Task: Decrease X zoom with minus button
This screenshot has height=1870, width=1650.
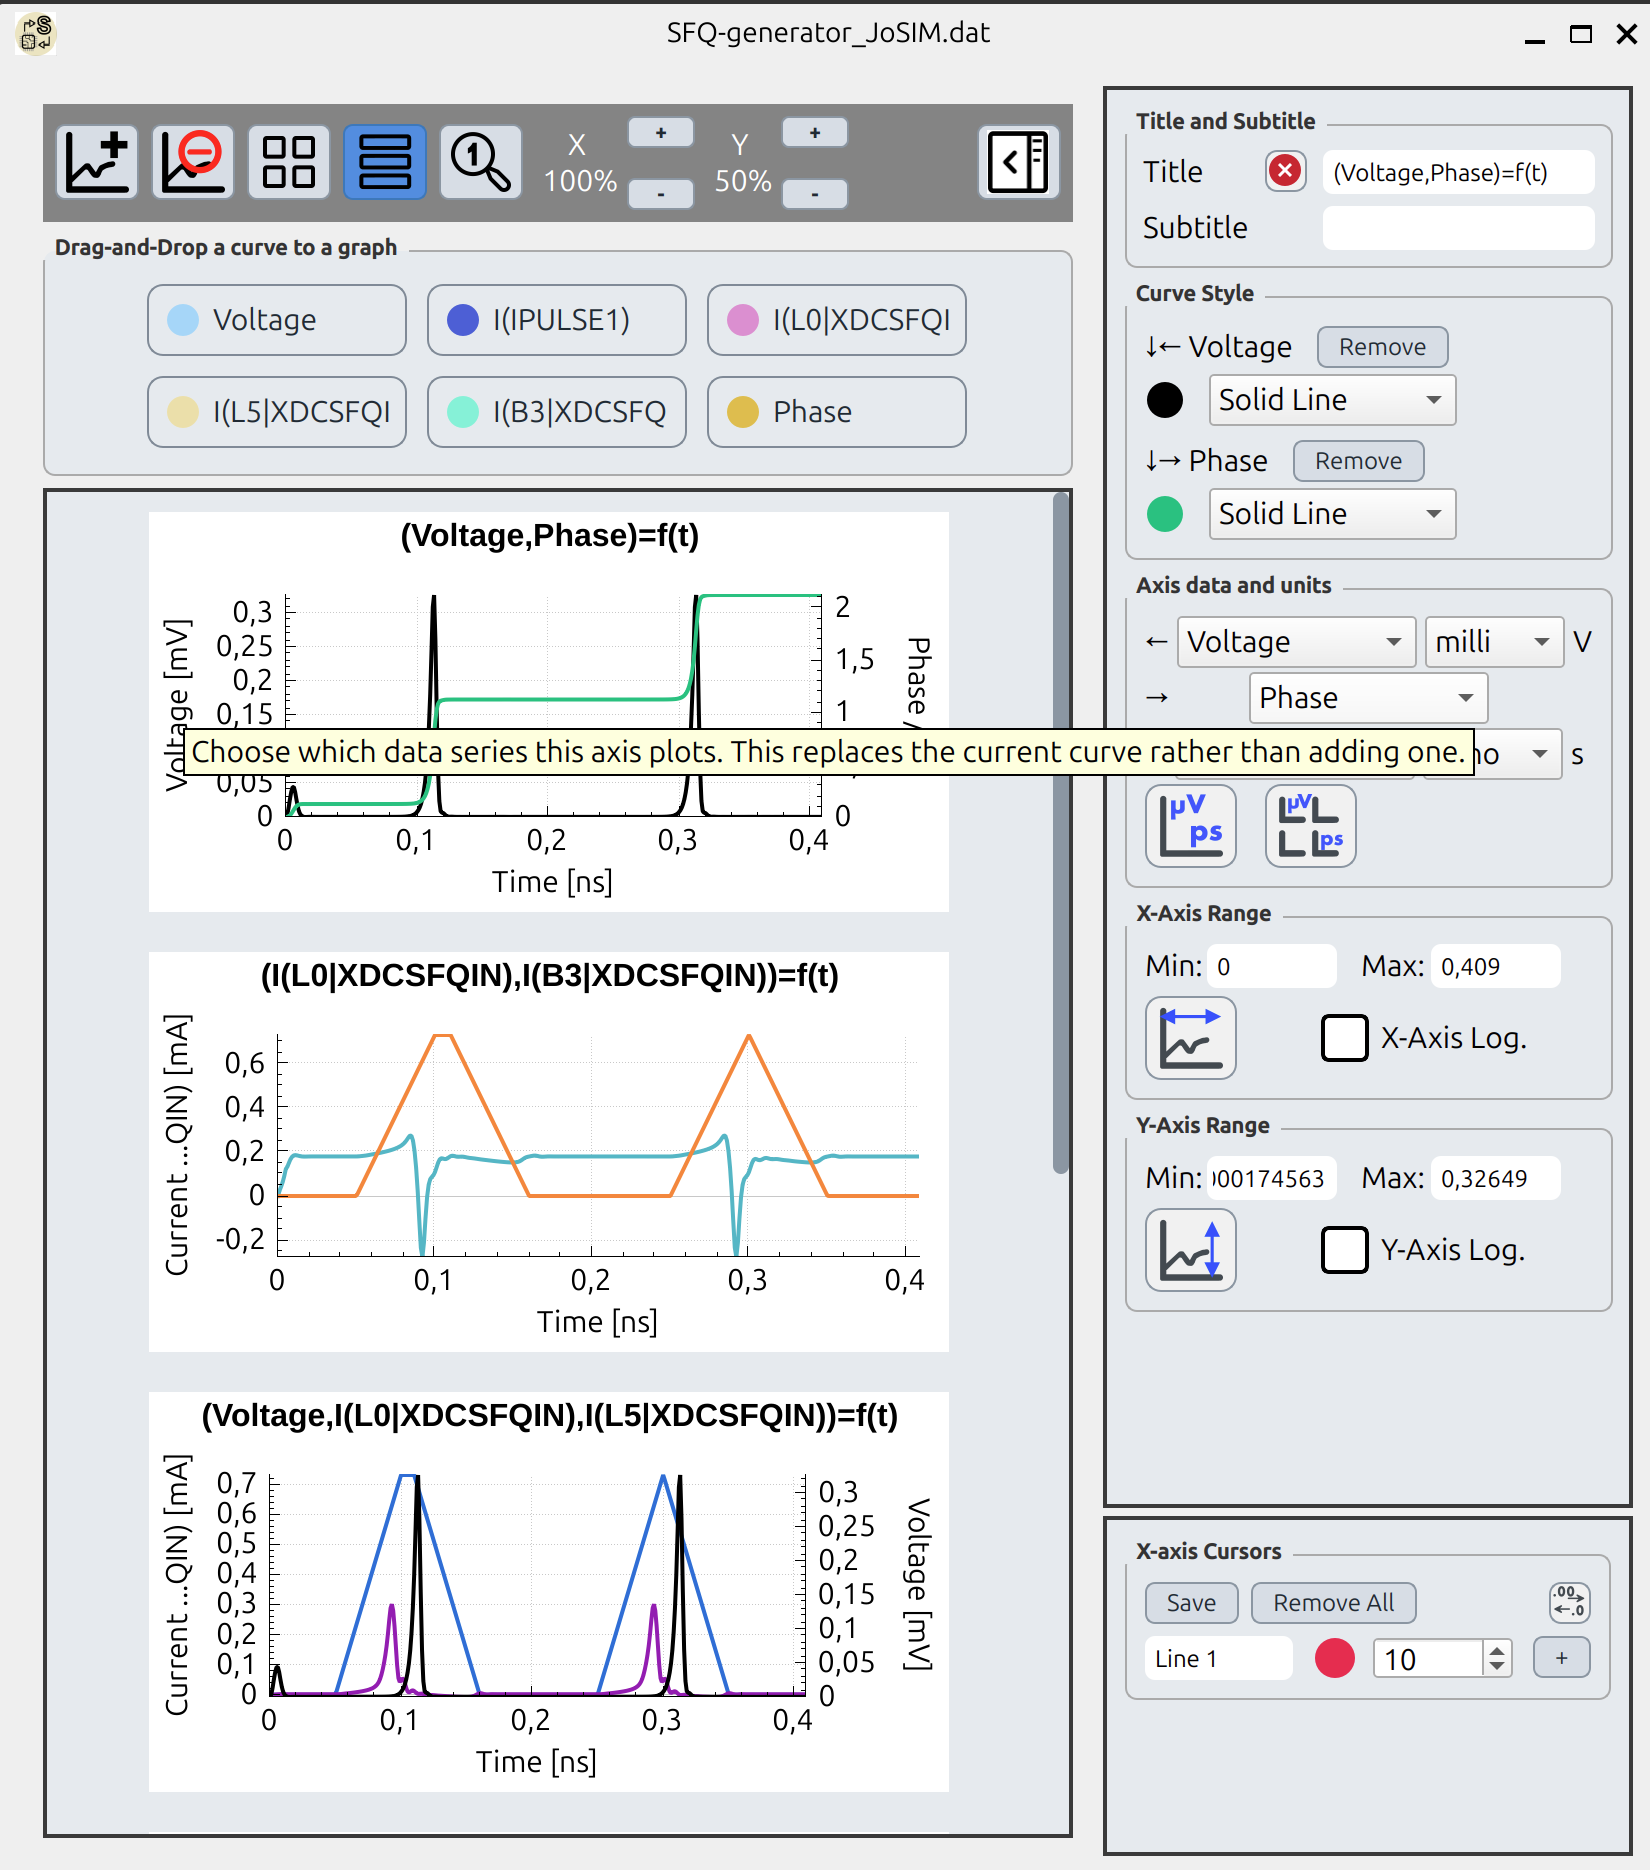Action: point(661,193)
